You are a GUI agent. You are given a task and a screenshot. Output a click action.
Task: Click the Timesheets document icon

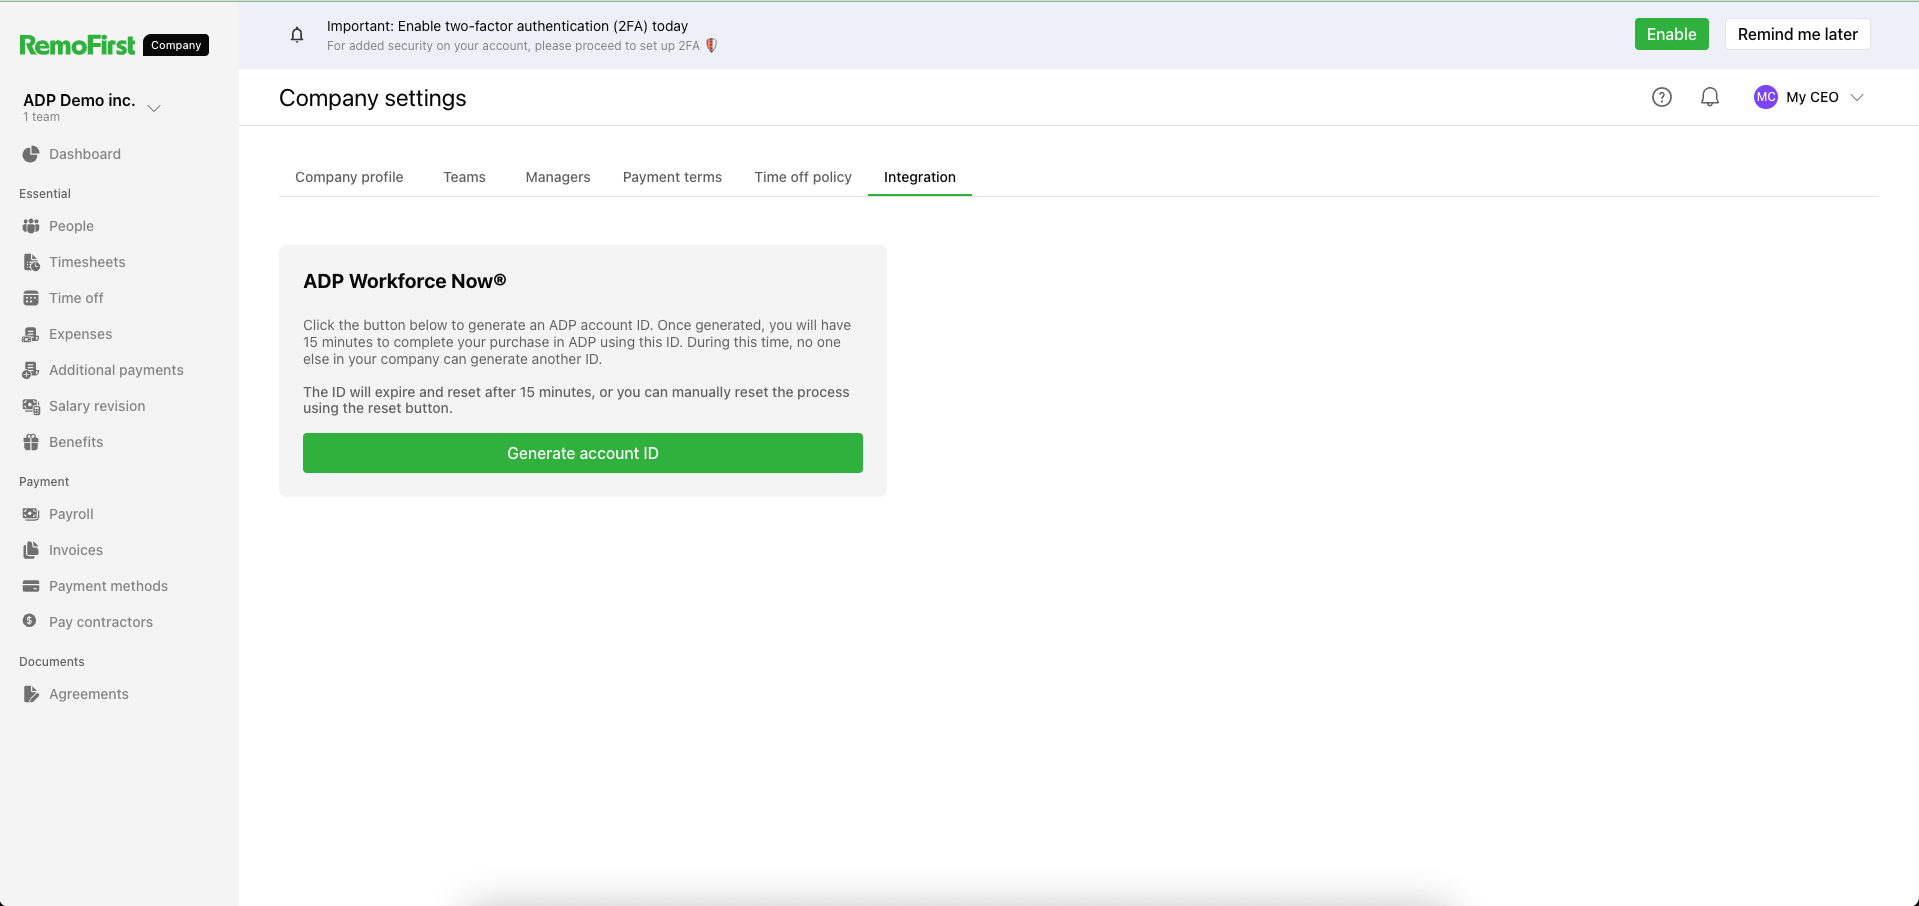coord(31,262)
